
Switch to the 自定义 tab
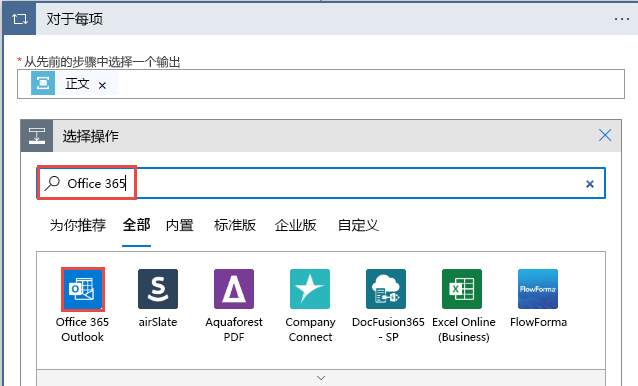358,225
